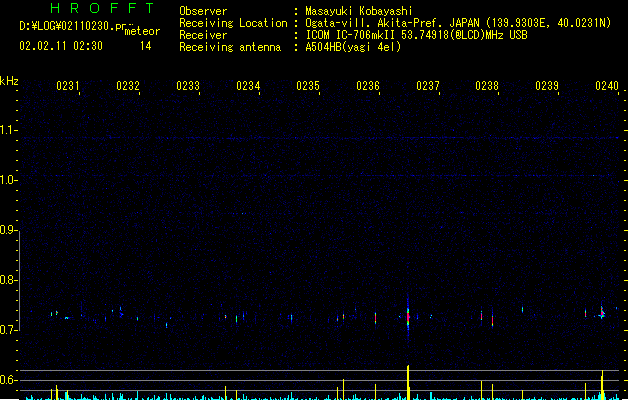629x400 pixels.
Task: Click the date stamp 02.02.11 02:30
Action: pyautogui.click(x=61, y=46)
